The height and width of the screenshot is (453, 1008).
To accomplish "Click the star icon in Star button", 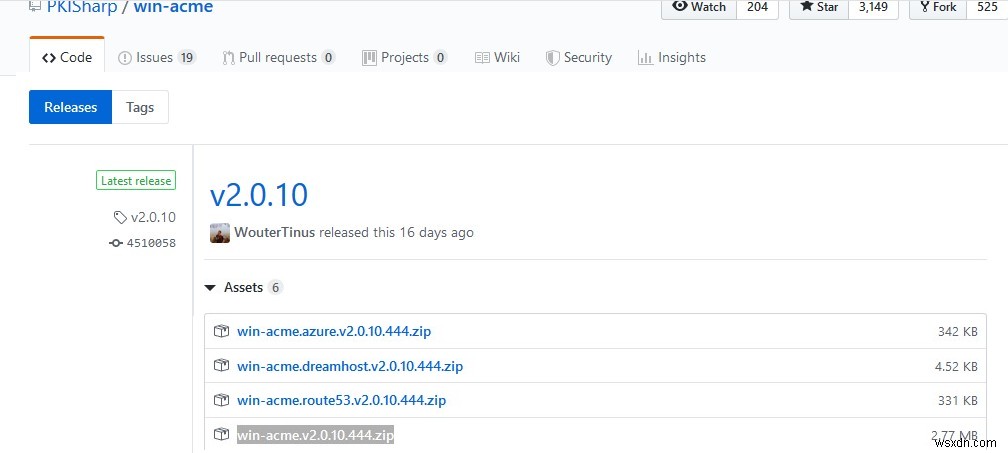I will click(x=807, y=6).
